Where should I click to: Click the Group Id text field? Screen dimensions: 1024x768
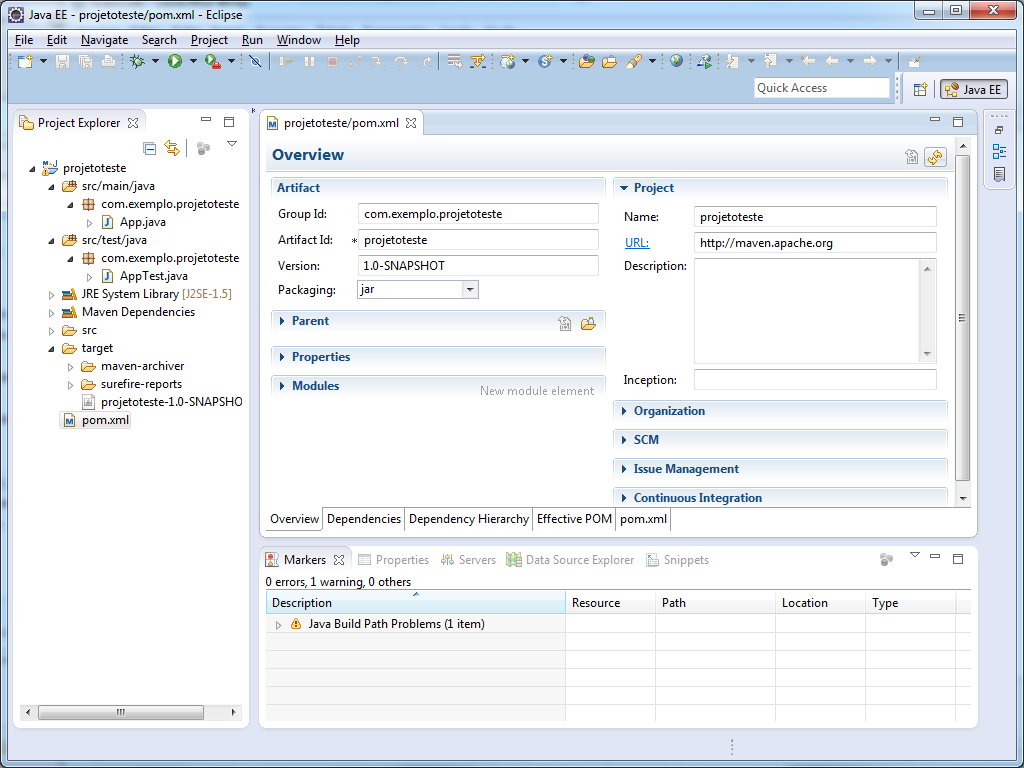click(x=478, y=214)
